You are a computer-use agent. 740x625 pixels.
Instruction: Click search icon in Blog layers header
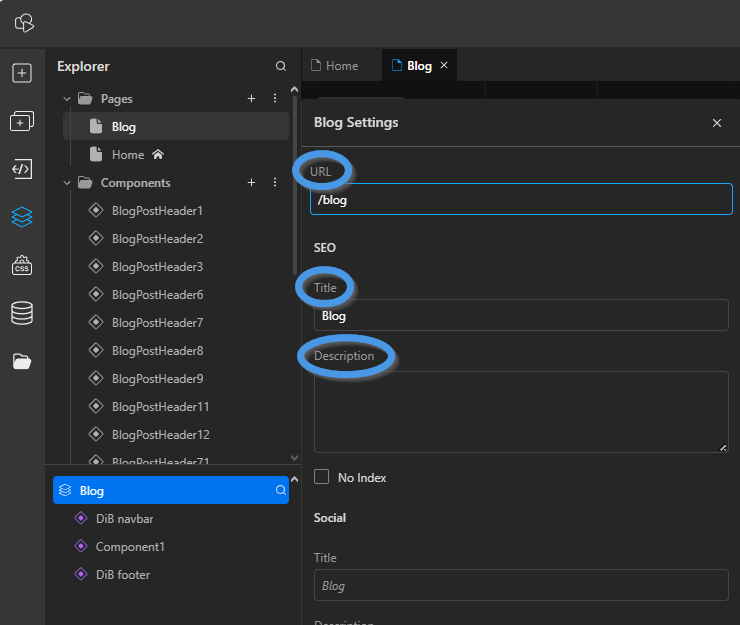pyautogui.click(x=281, y=490)
